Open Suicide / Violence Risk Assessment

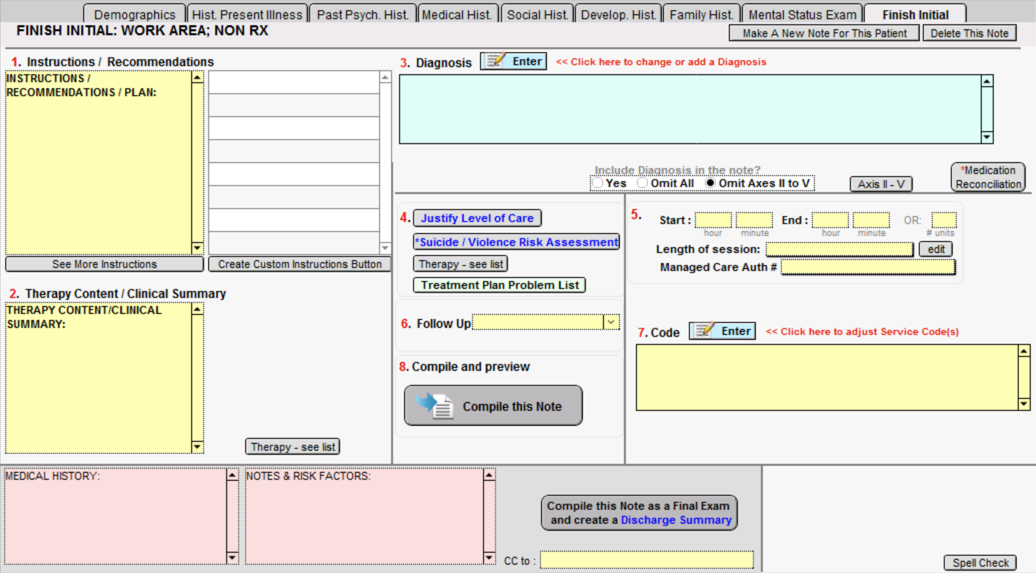516,242
